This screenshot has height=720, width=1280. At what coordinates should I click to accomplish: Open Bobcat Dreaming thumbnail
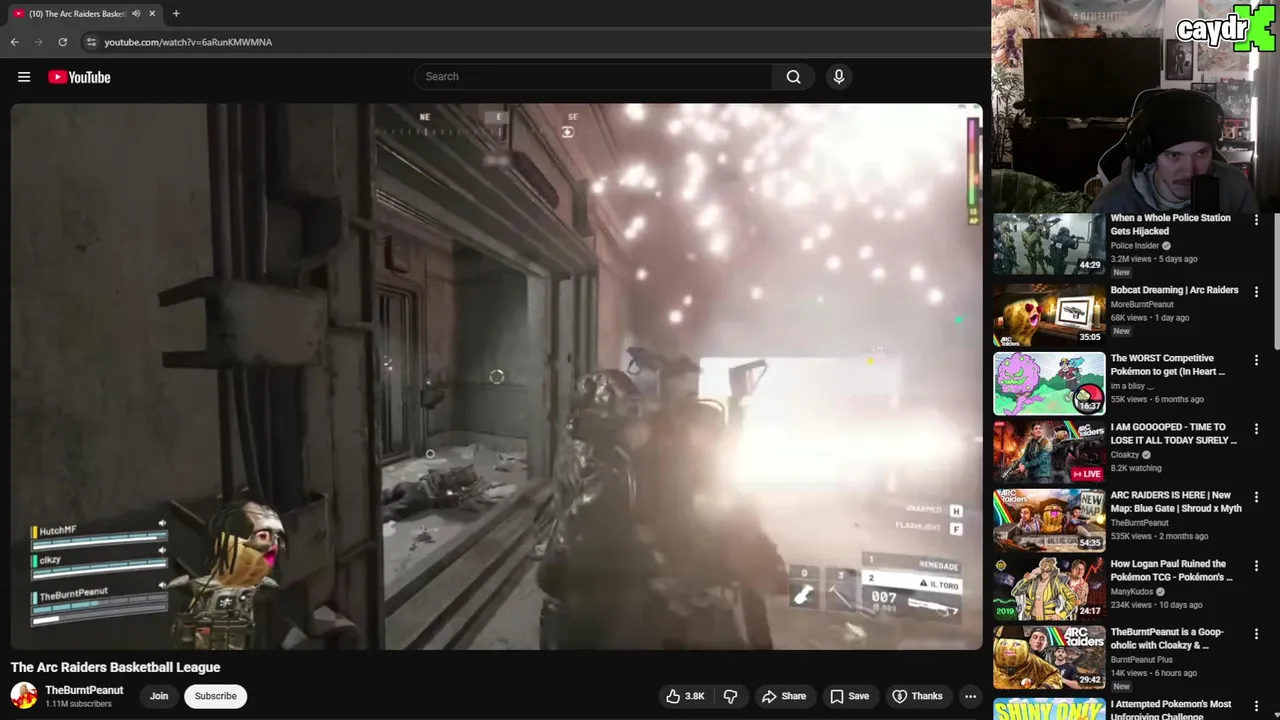(x=1049, y=315)
